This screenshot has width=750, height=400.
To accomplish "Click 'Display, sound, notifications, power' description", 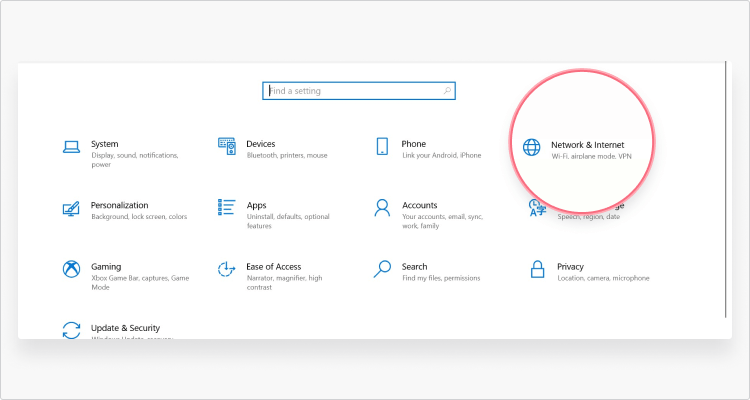I will pyautogui.click(x=135, y=160).
